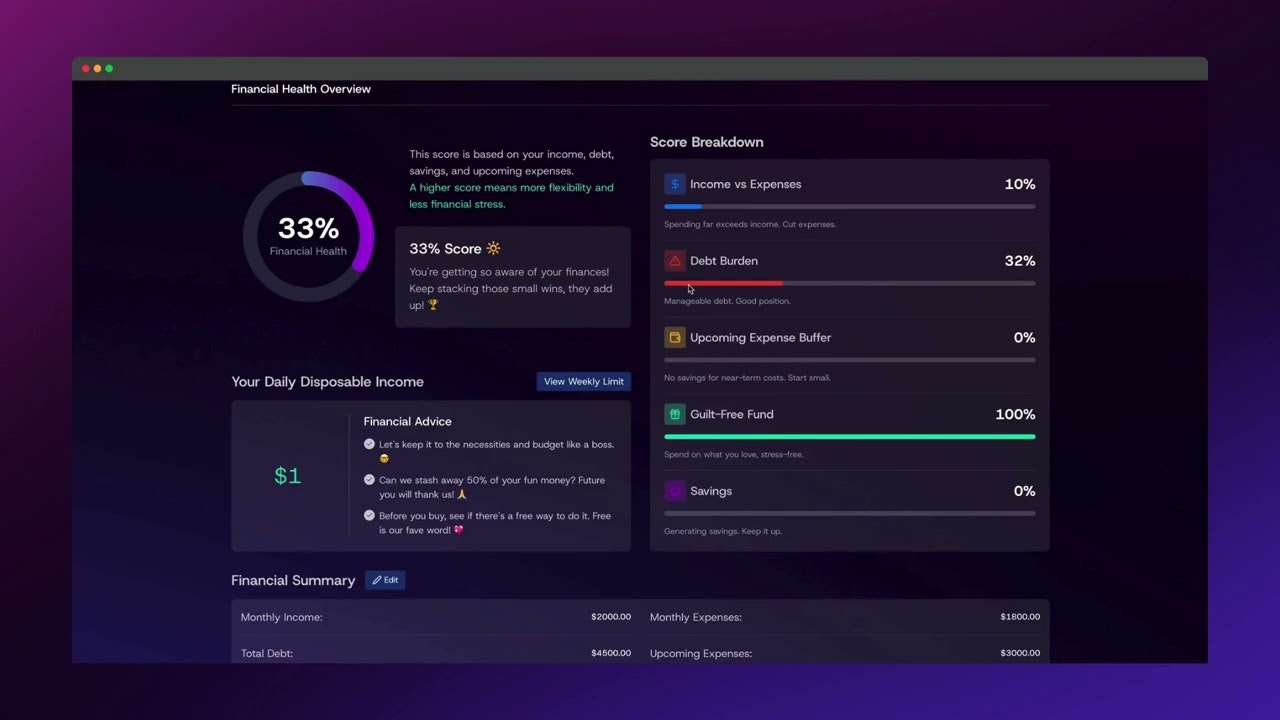Click the green Guilt-Free Fund progress bar
The width and height of the screenshot is (1280, 720).
[x=850, y=437]
